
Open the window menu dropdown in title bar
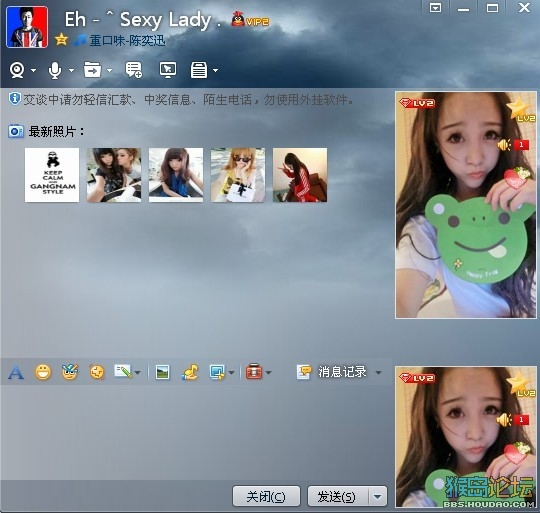[x=435, y=8]
